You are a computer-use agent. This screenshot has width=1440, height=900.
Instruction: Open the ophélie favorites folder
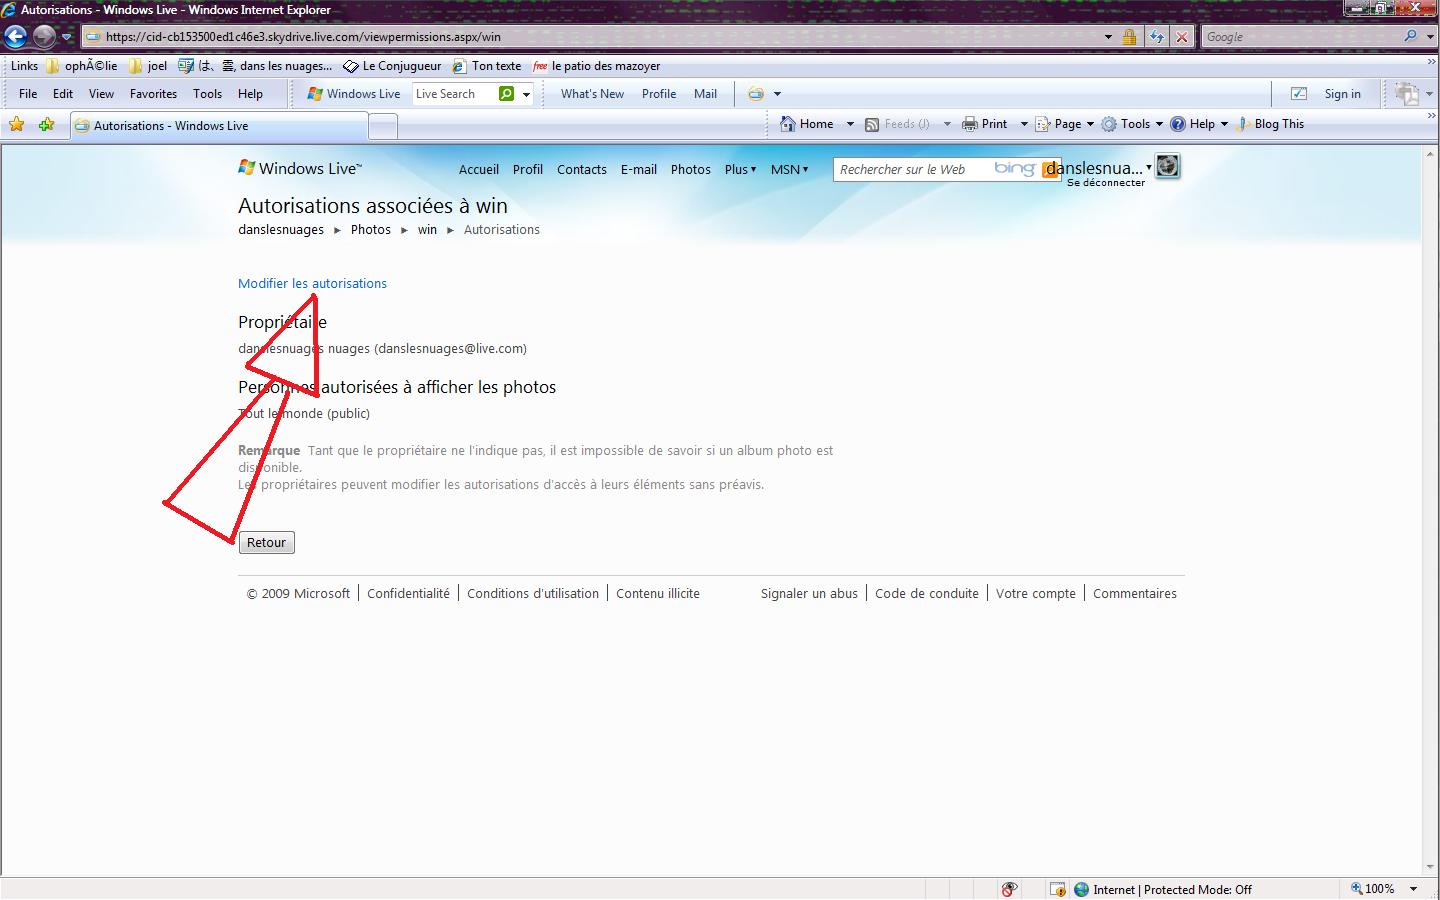coord(82,66)
